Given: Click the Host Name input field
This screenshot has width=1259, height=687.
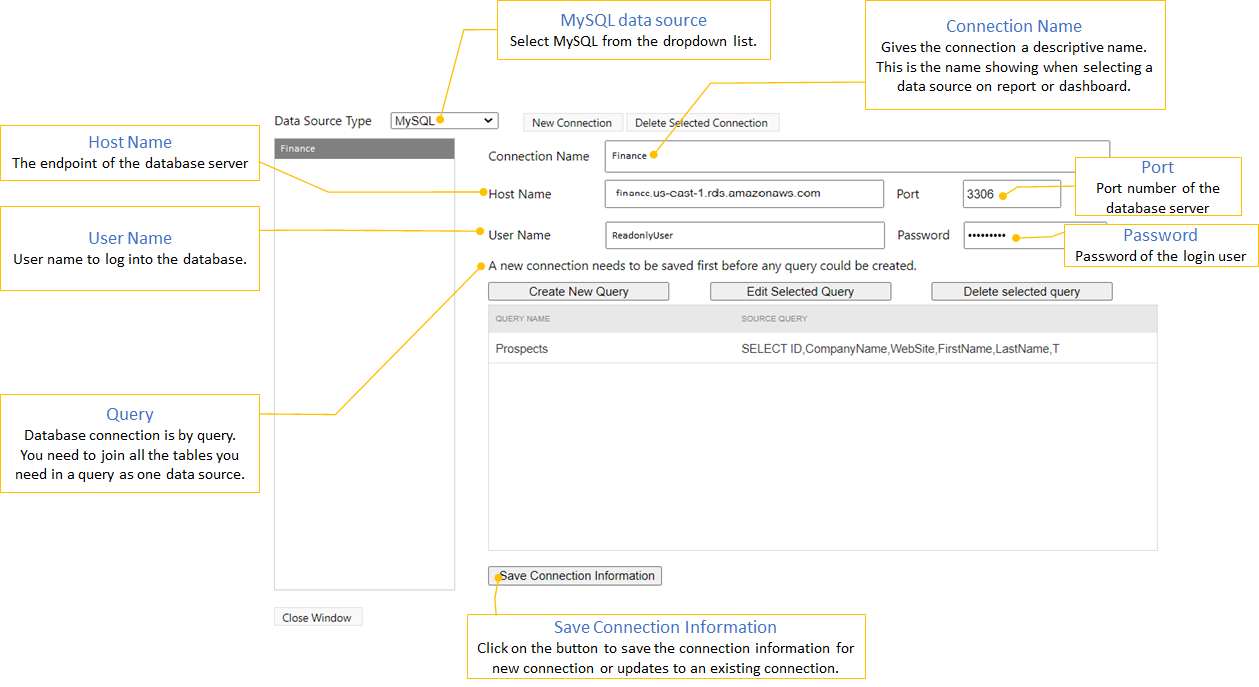Looking at the screenshot, I should tap(744, 194).
